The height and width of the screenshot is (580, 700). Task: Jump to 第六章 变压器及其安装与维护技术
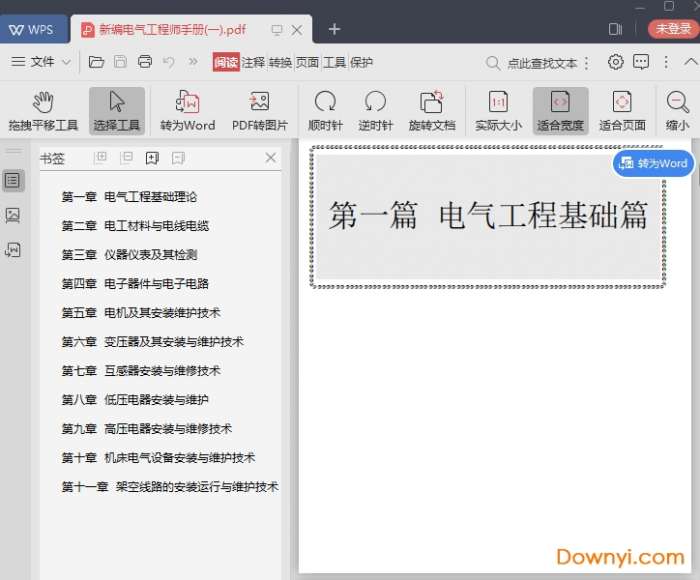click(x=152, y=342)
